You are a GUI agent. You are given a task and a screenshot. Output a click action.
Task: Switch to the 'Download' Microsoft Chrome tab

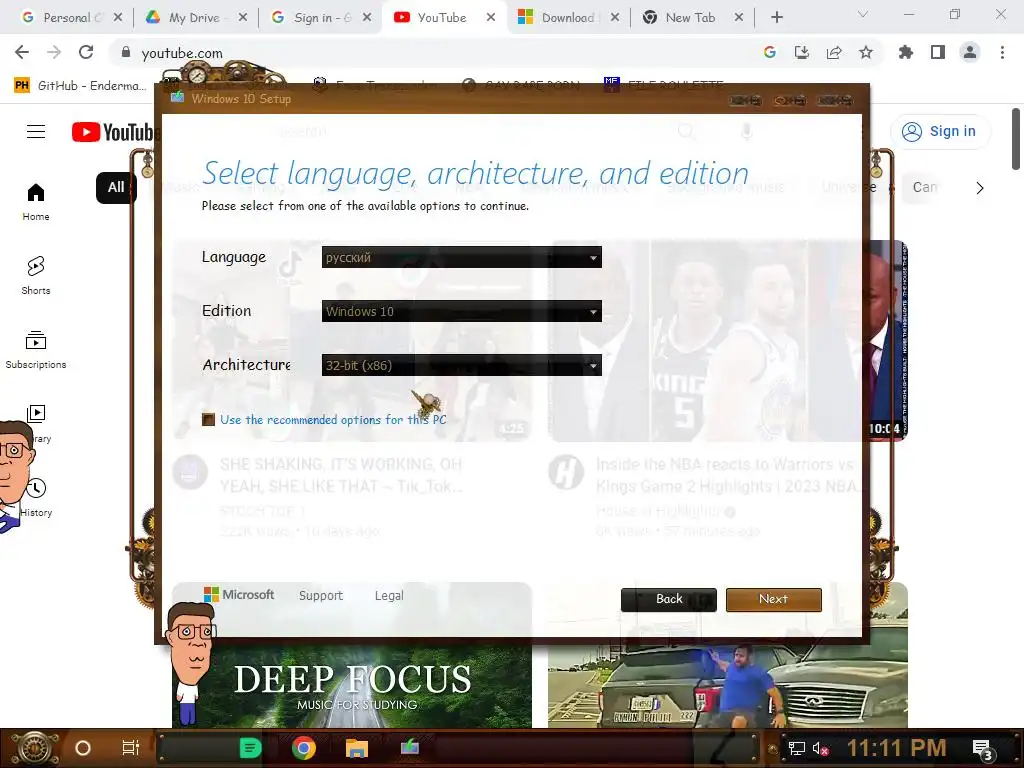pyautogui.click(x=567, y=18)
